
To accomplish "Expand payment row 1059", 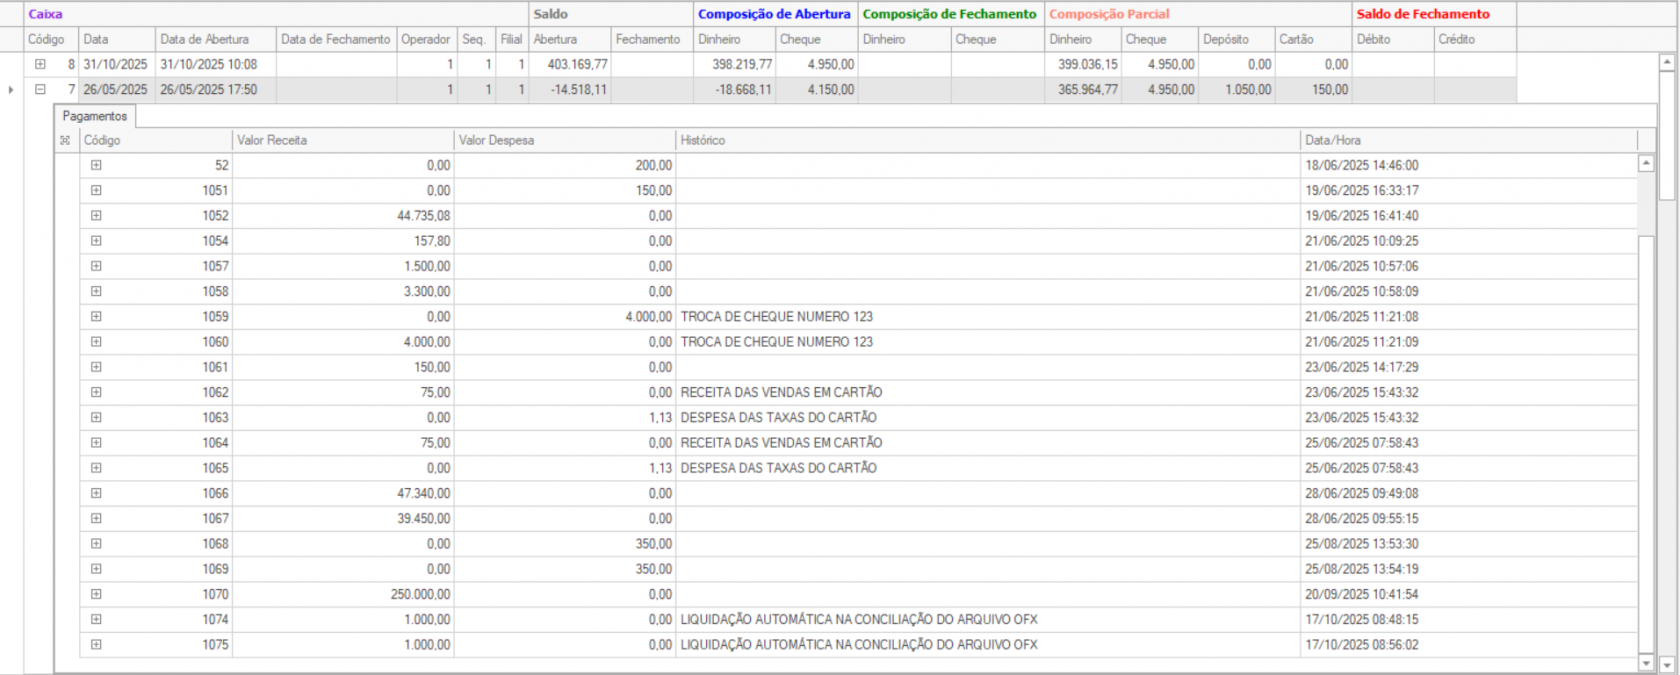I will pyautogui.click(x=96, y=316).
